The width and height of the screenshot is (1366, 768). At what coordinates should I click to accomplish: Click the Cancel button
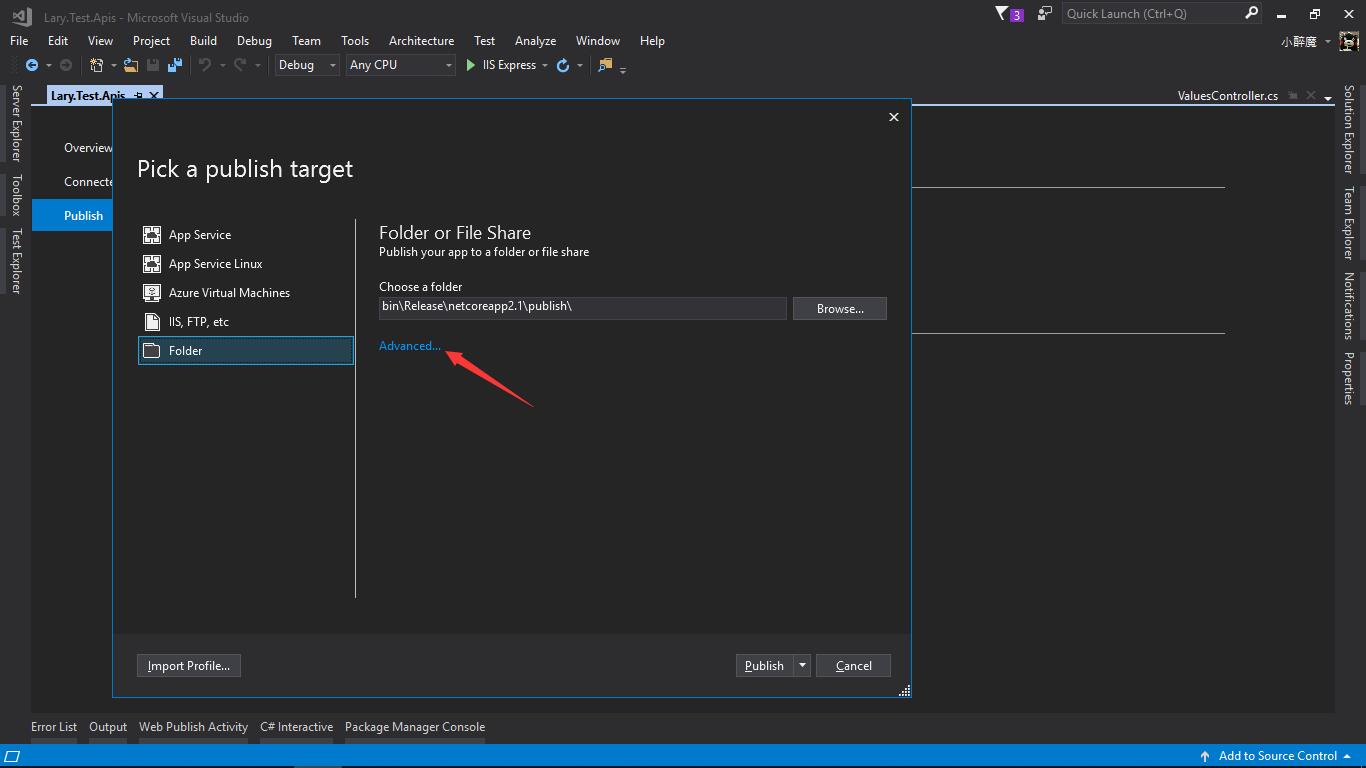pos(854,666)
